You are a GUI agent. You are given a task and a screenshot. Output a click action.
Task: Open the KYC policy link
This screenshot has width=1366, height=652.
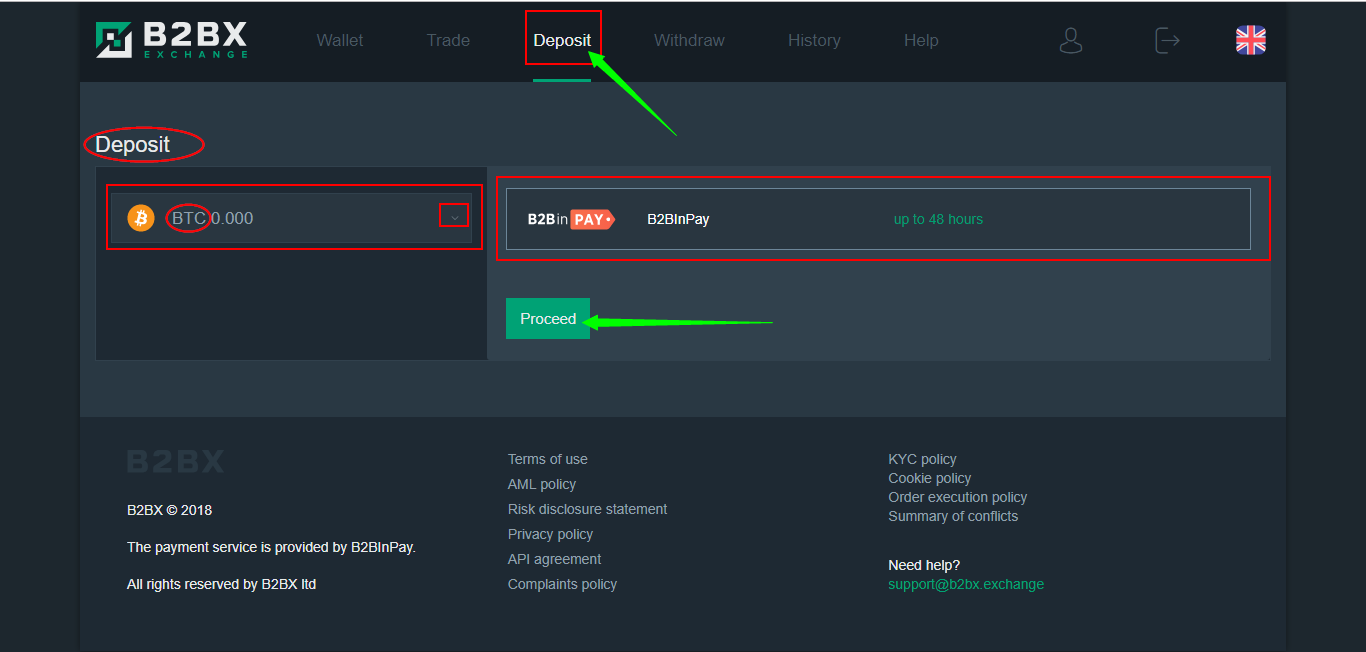click(922, 459)
